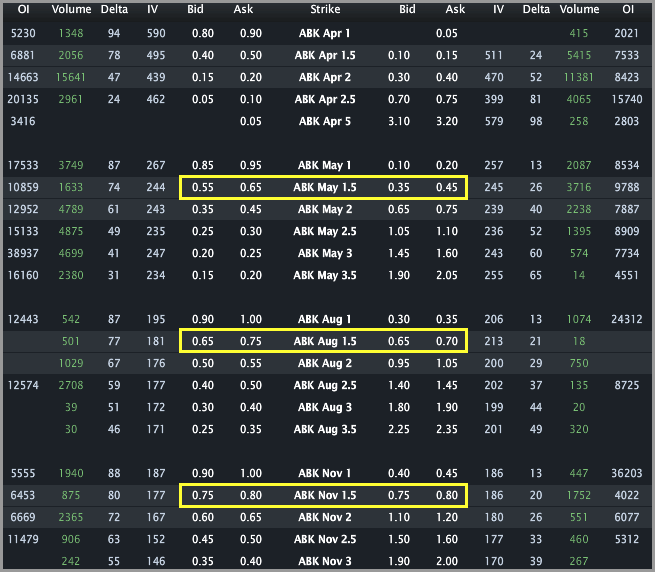The width and height of the screenshot is (655, 572).
Task: Click put OI 36203 in Nov 1 row
Action: (627, 473)
